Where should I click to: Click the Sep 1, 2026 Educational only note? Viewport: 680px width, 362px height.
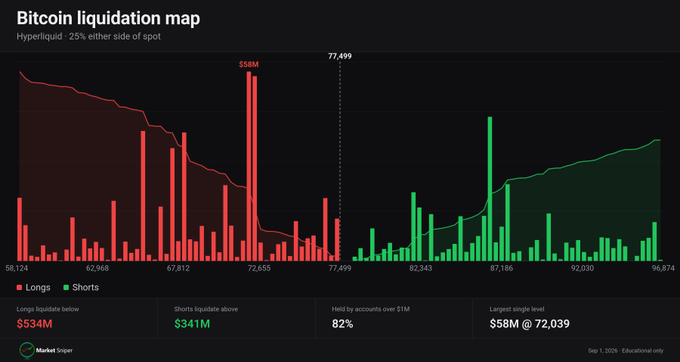(x=626, y=350)
